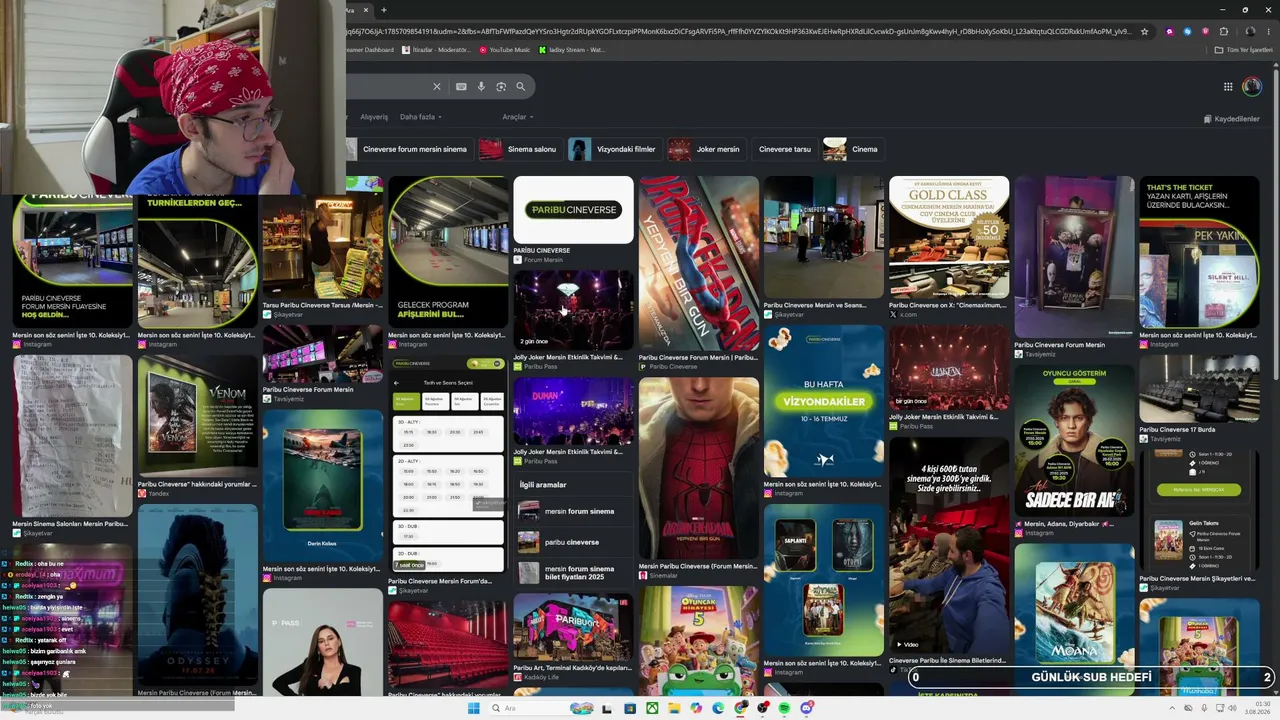
Task: Open the VENOM poster image result
Action: pos(198,416)
